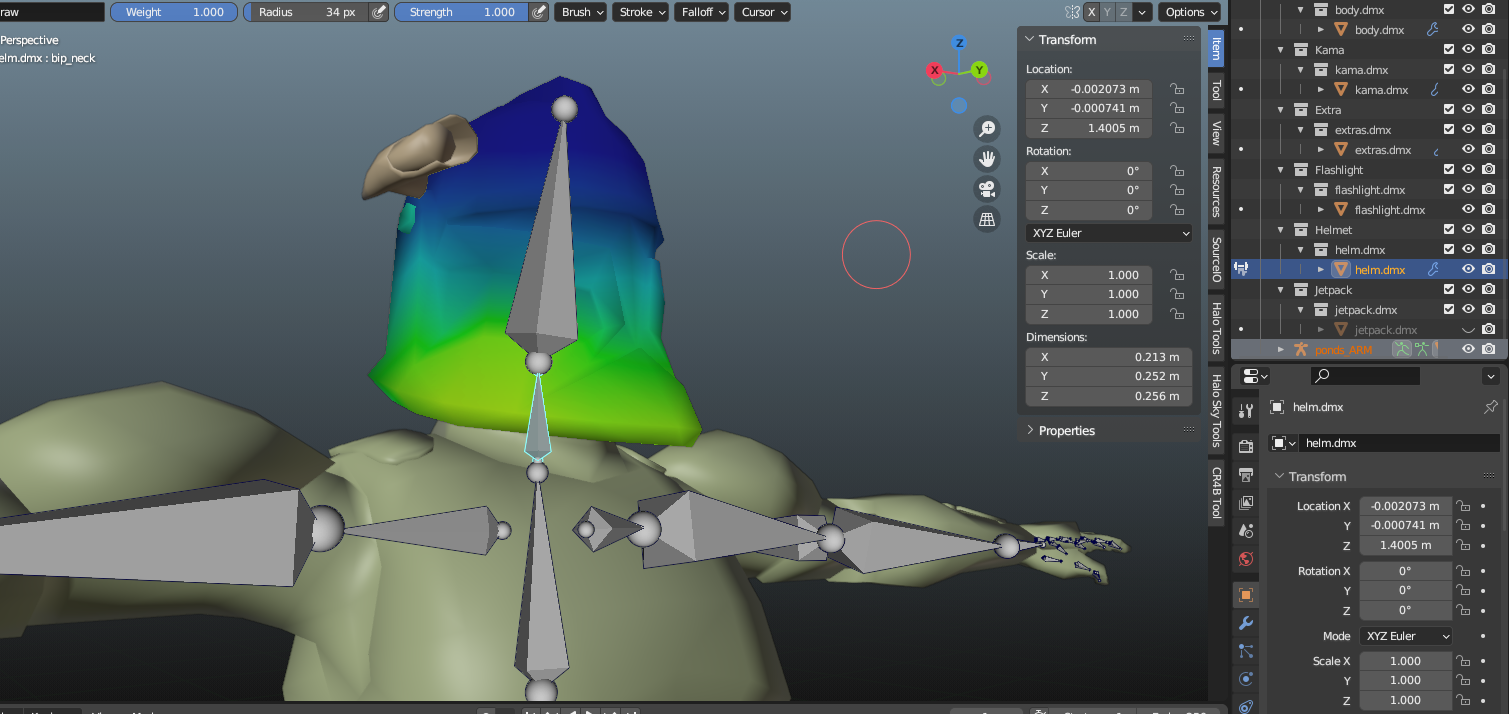This screenshot has height=714, width=1509.
Task: Uncheck the Extra collection checkbox
Action: 1448,109
